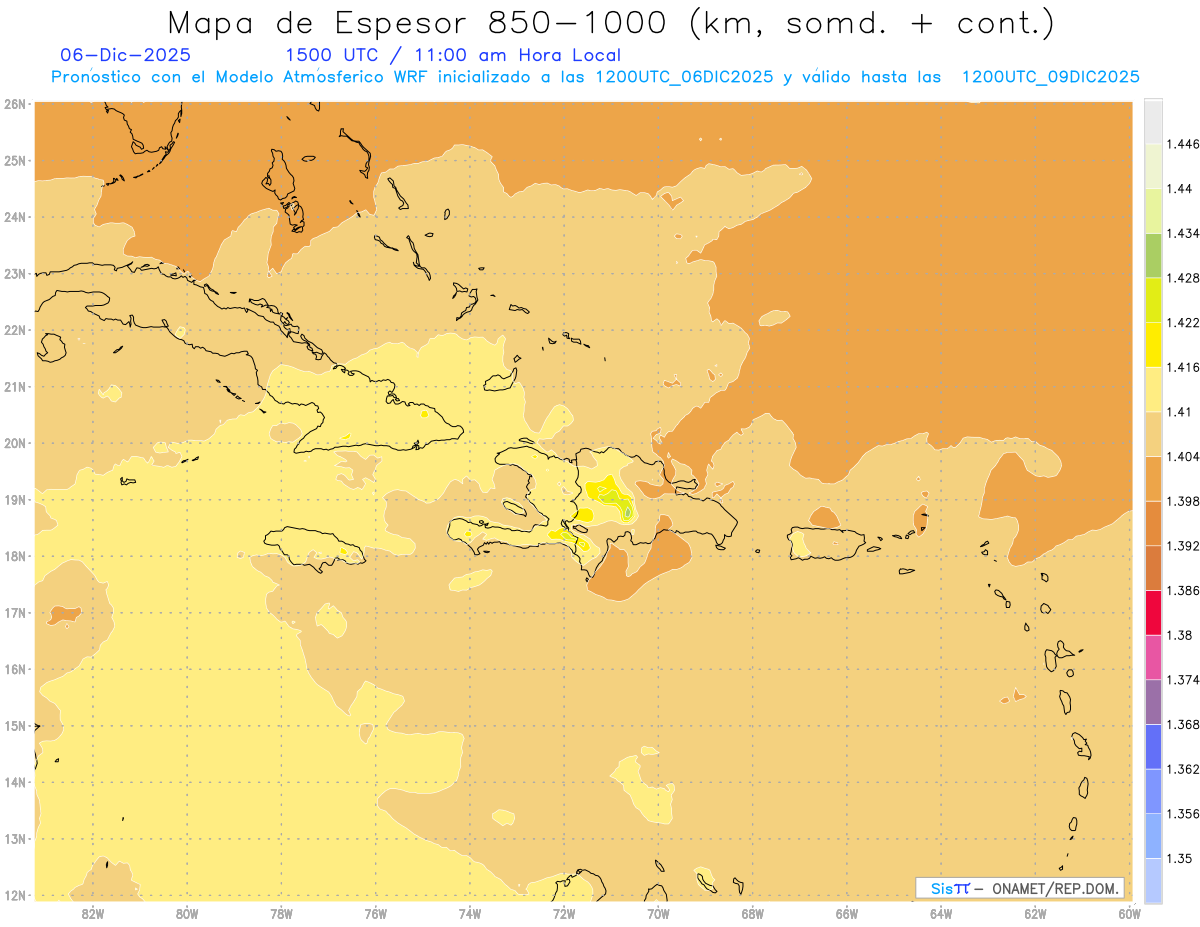Image resolution: width=1200 pixels, height=927 pixels.
Task: Click the 60W longitude label
Action: click(x=1130, y=913)
